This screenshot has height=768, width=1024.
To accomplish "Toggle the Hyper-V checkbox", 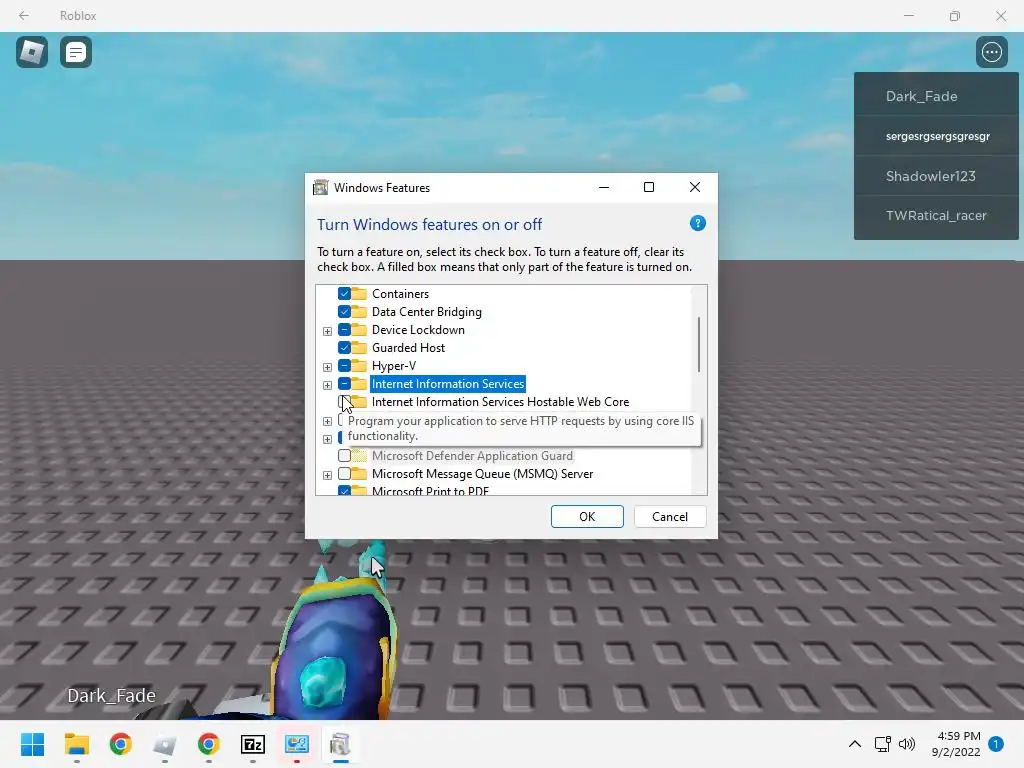I will tap(344, 366).
